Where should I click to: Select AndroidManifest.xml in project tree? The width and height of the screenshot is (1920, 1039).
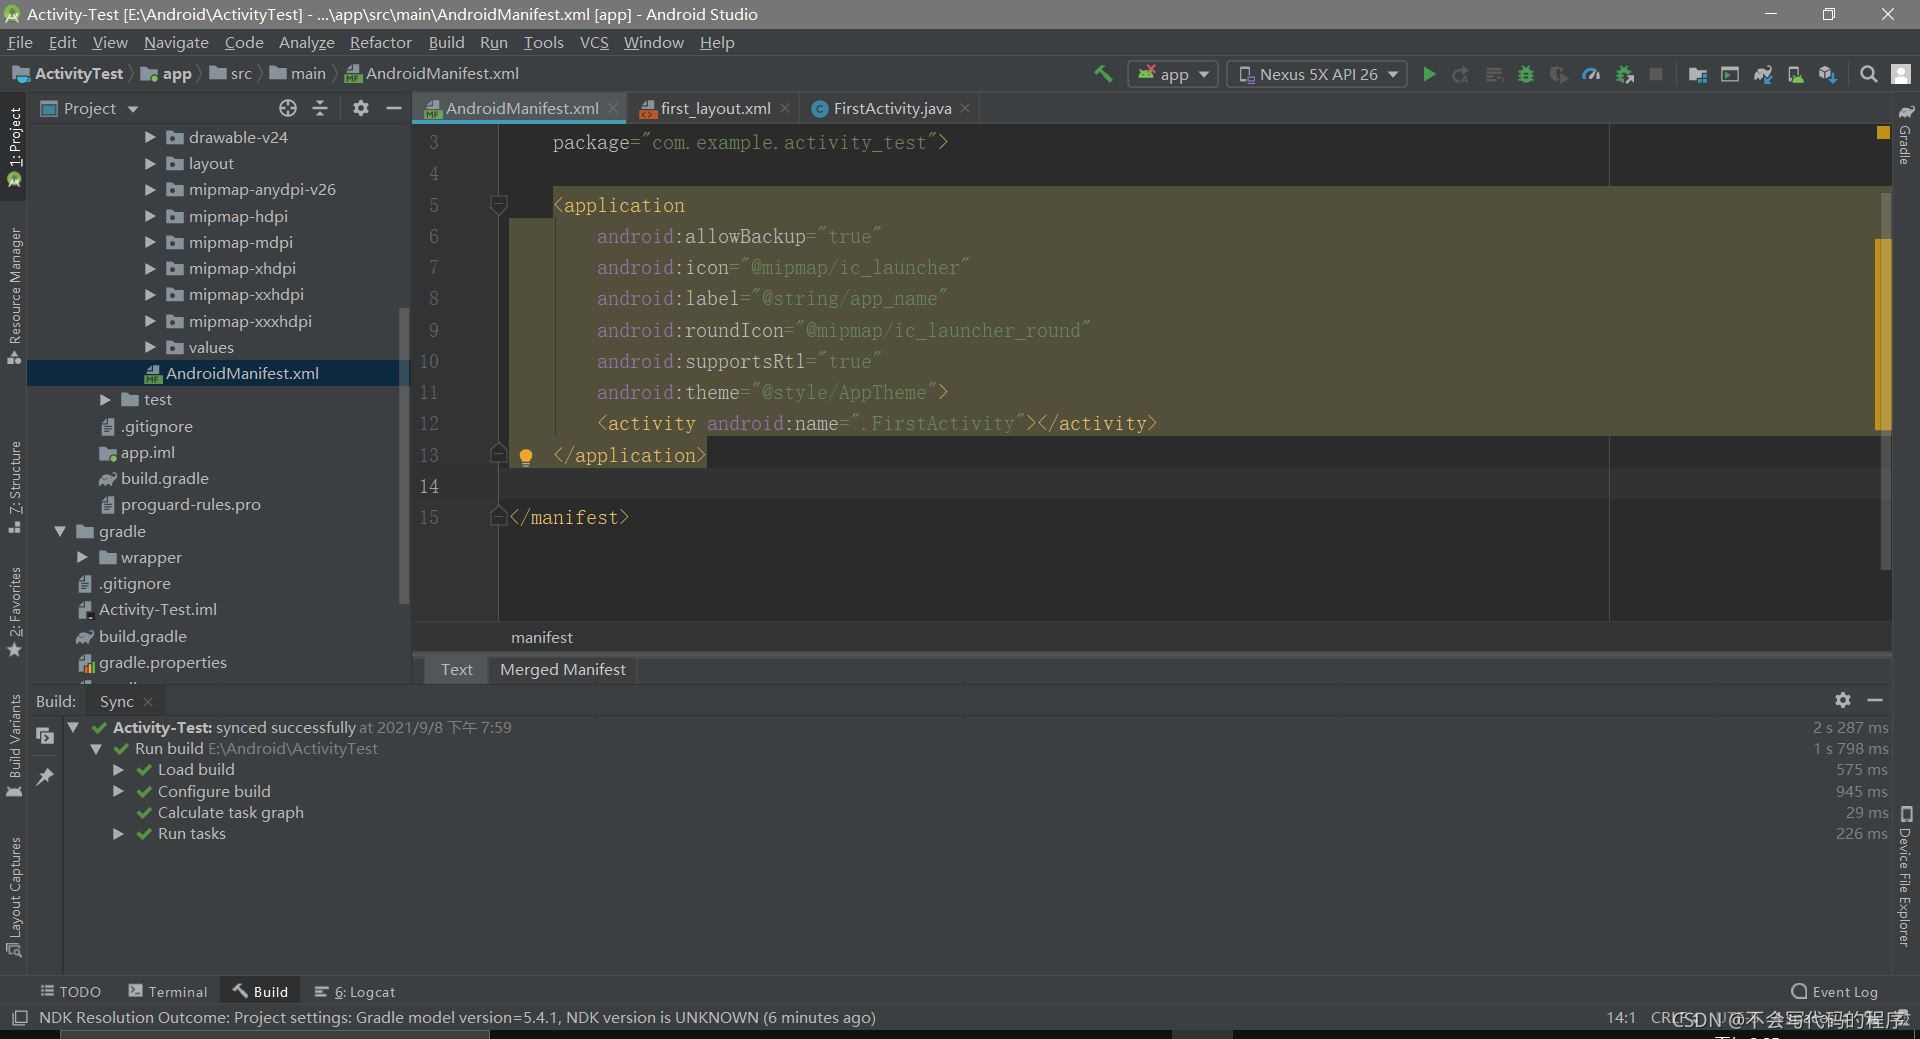click(218, 373)
